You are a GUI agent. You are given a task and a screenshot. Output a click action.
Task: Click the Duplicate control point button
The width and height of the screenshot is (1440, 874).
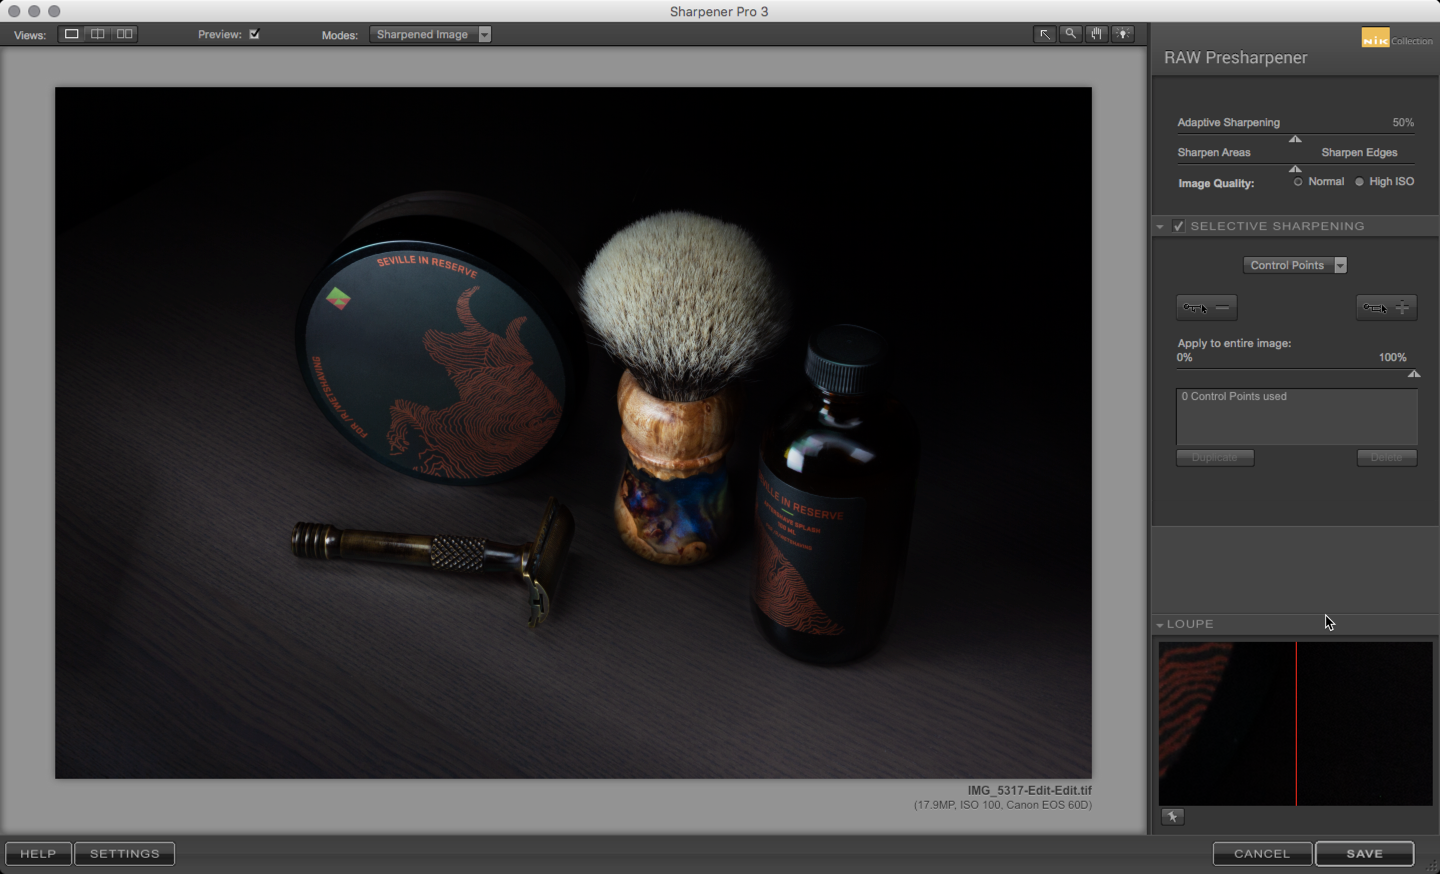tap(1215, 458)
